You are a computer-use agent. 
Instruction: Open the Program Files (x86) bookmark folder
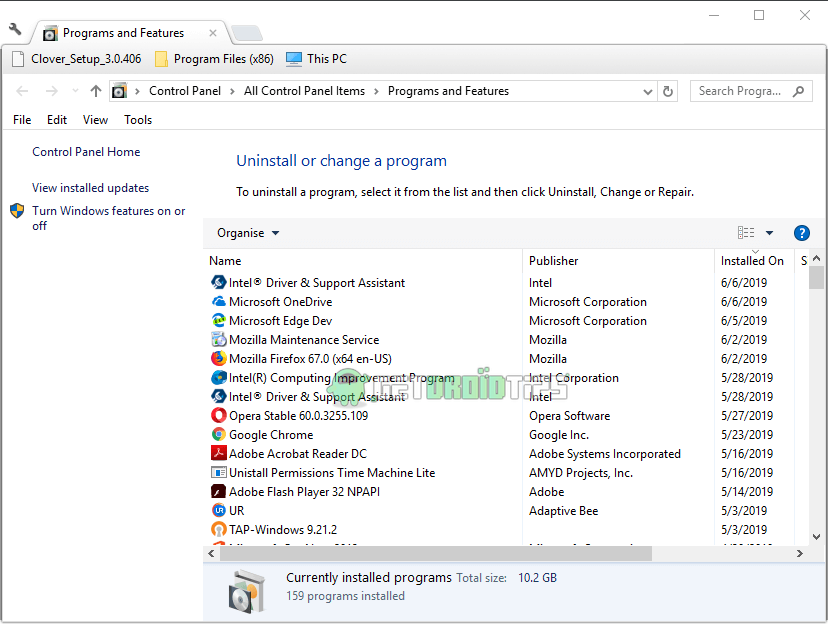(214, 59)
